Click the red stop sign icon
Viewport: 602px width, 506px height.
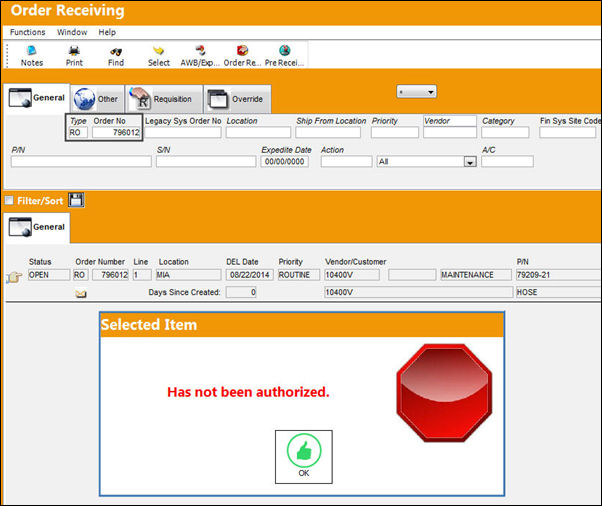tap(444, 393)
